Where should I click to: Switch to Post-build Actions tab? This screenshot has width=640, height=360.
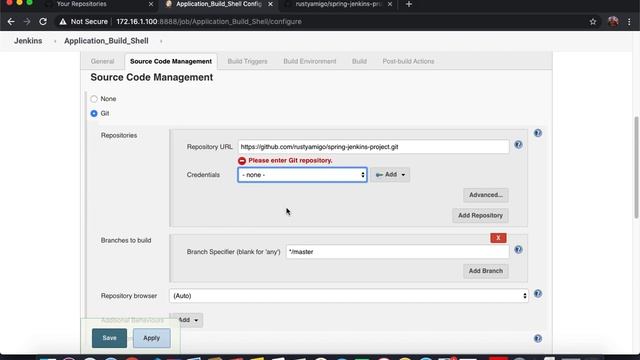point(408,61)
